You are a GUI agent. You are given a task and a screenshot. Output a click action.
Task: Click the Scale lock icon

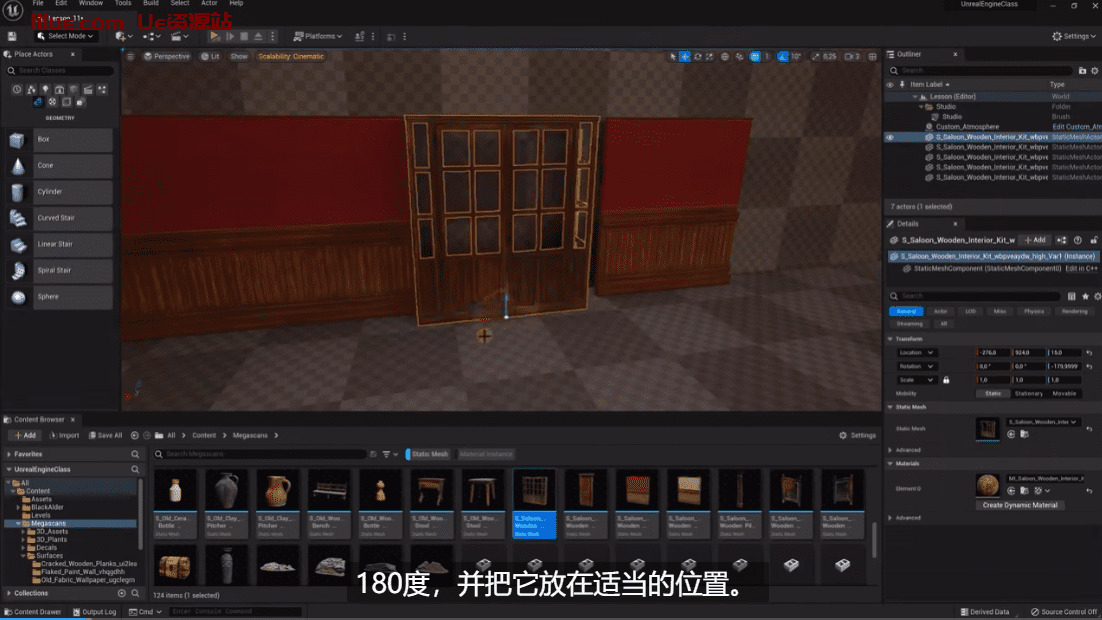pos(946,380)
